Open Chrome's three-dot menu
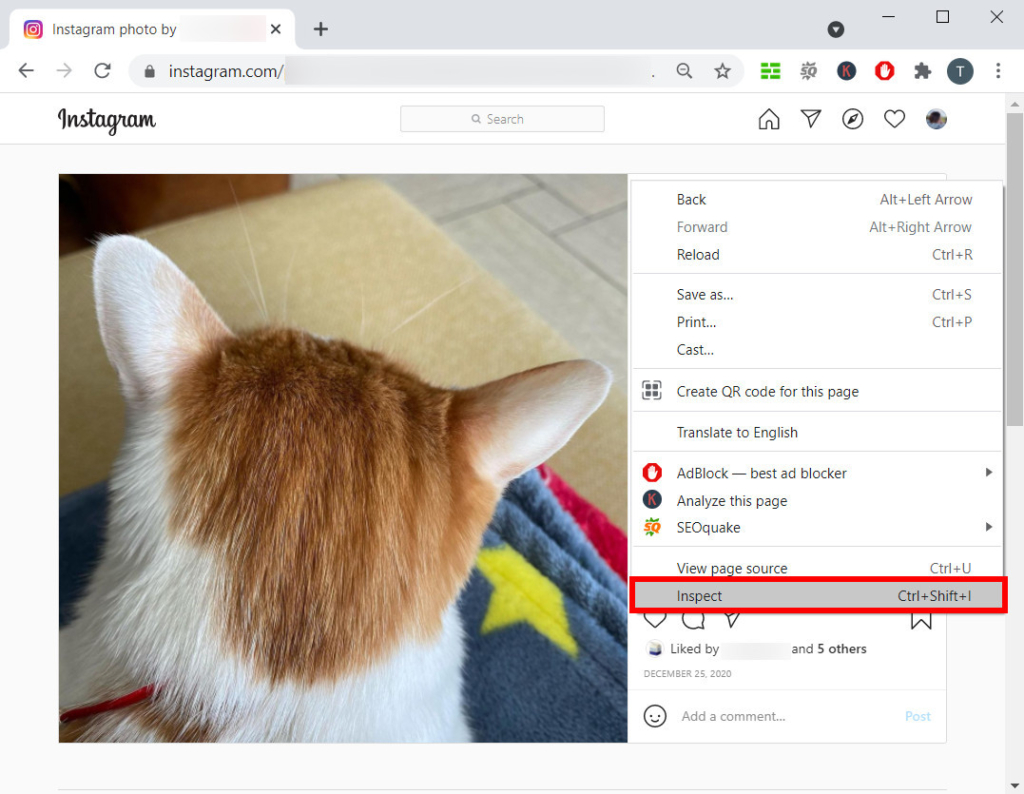The width and height of the screenshot is (1024, 794). click(997, 71)
